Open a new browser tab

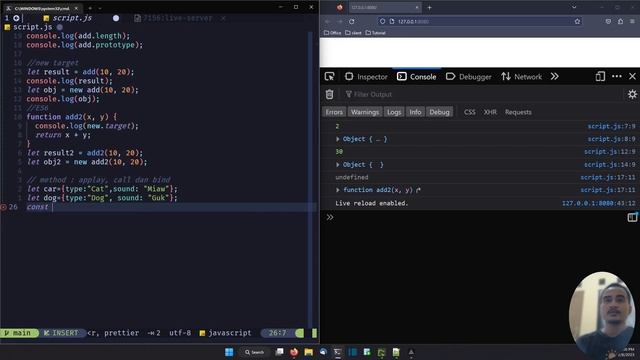[429, 7]
